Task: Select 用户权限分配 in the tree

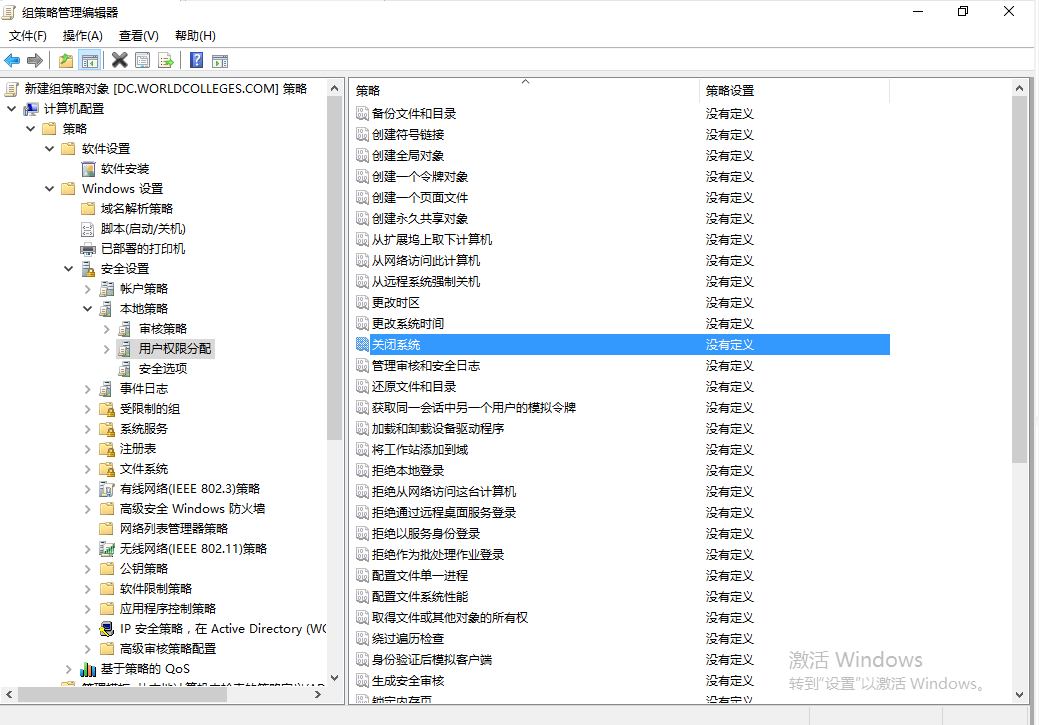Action: 175,349
